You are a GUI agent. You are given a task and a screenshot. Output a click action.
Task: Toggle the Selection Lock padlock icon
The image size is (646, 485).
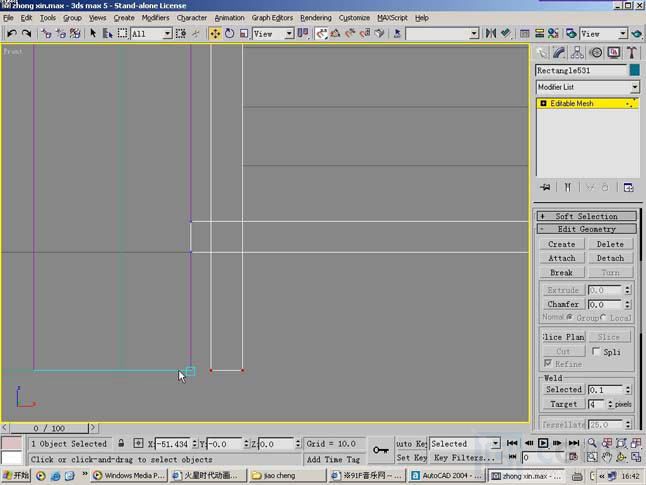click(x=121, y=443)
